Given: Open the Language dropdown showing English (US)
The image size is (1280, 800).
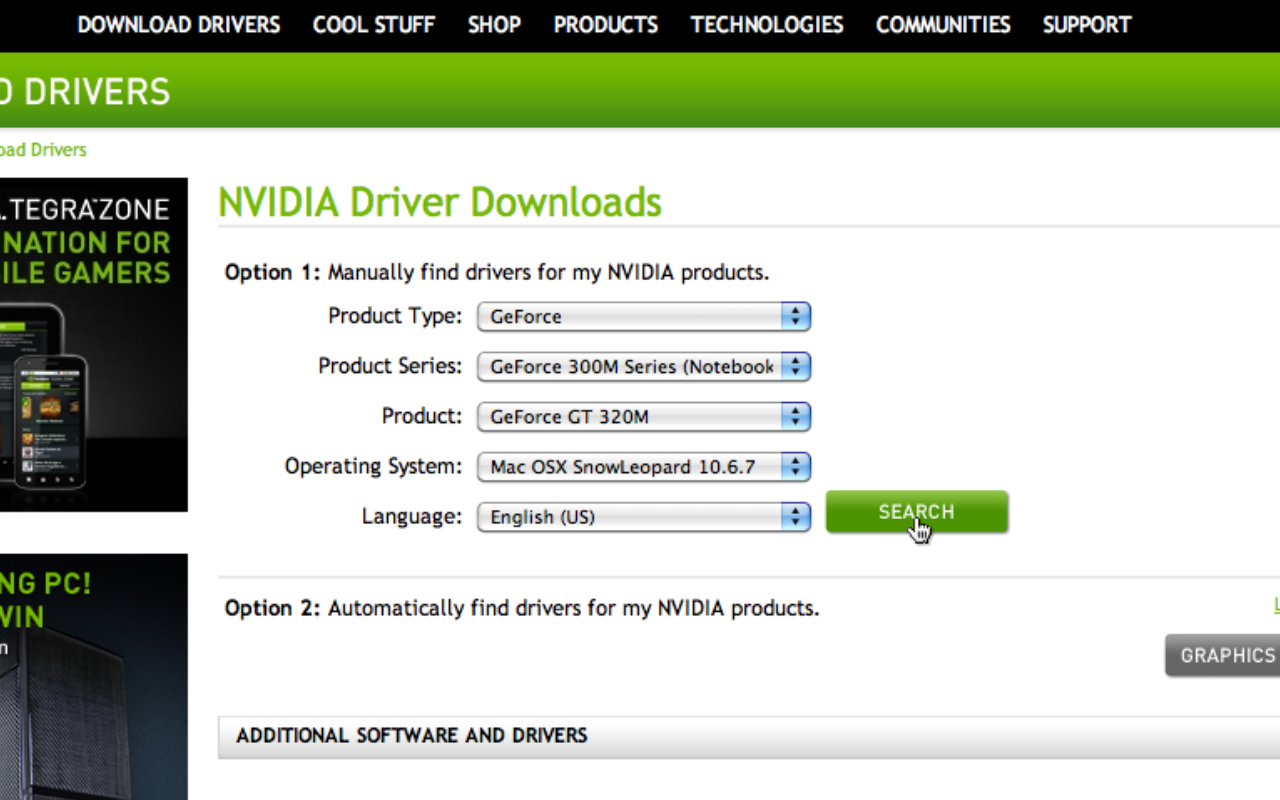Looking at the screenshot, I should point(644,517).
